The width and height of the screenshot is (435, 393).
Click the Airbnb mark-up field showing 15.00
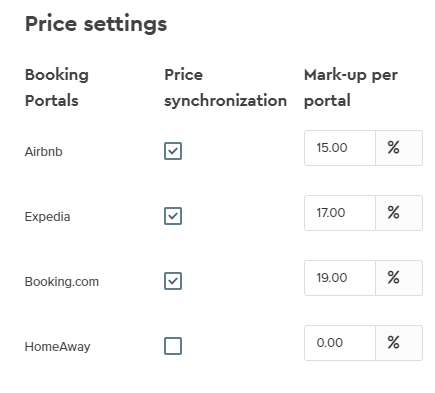pos(340,148)
